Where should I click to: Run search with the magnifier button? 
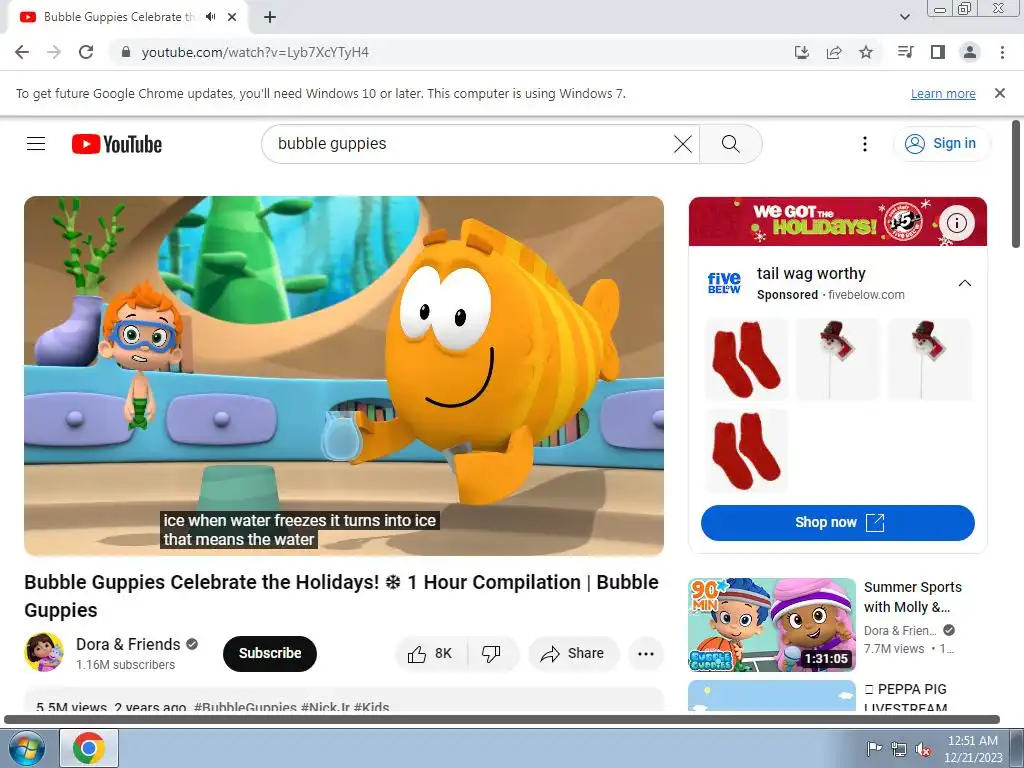pyautogui.click(x=731, y=144)
